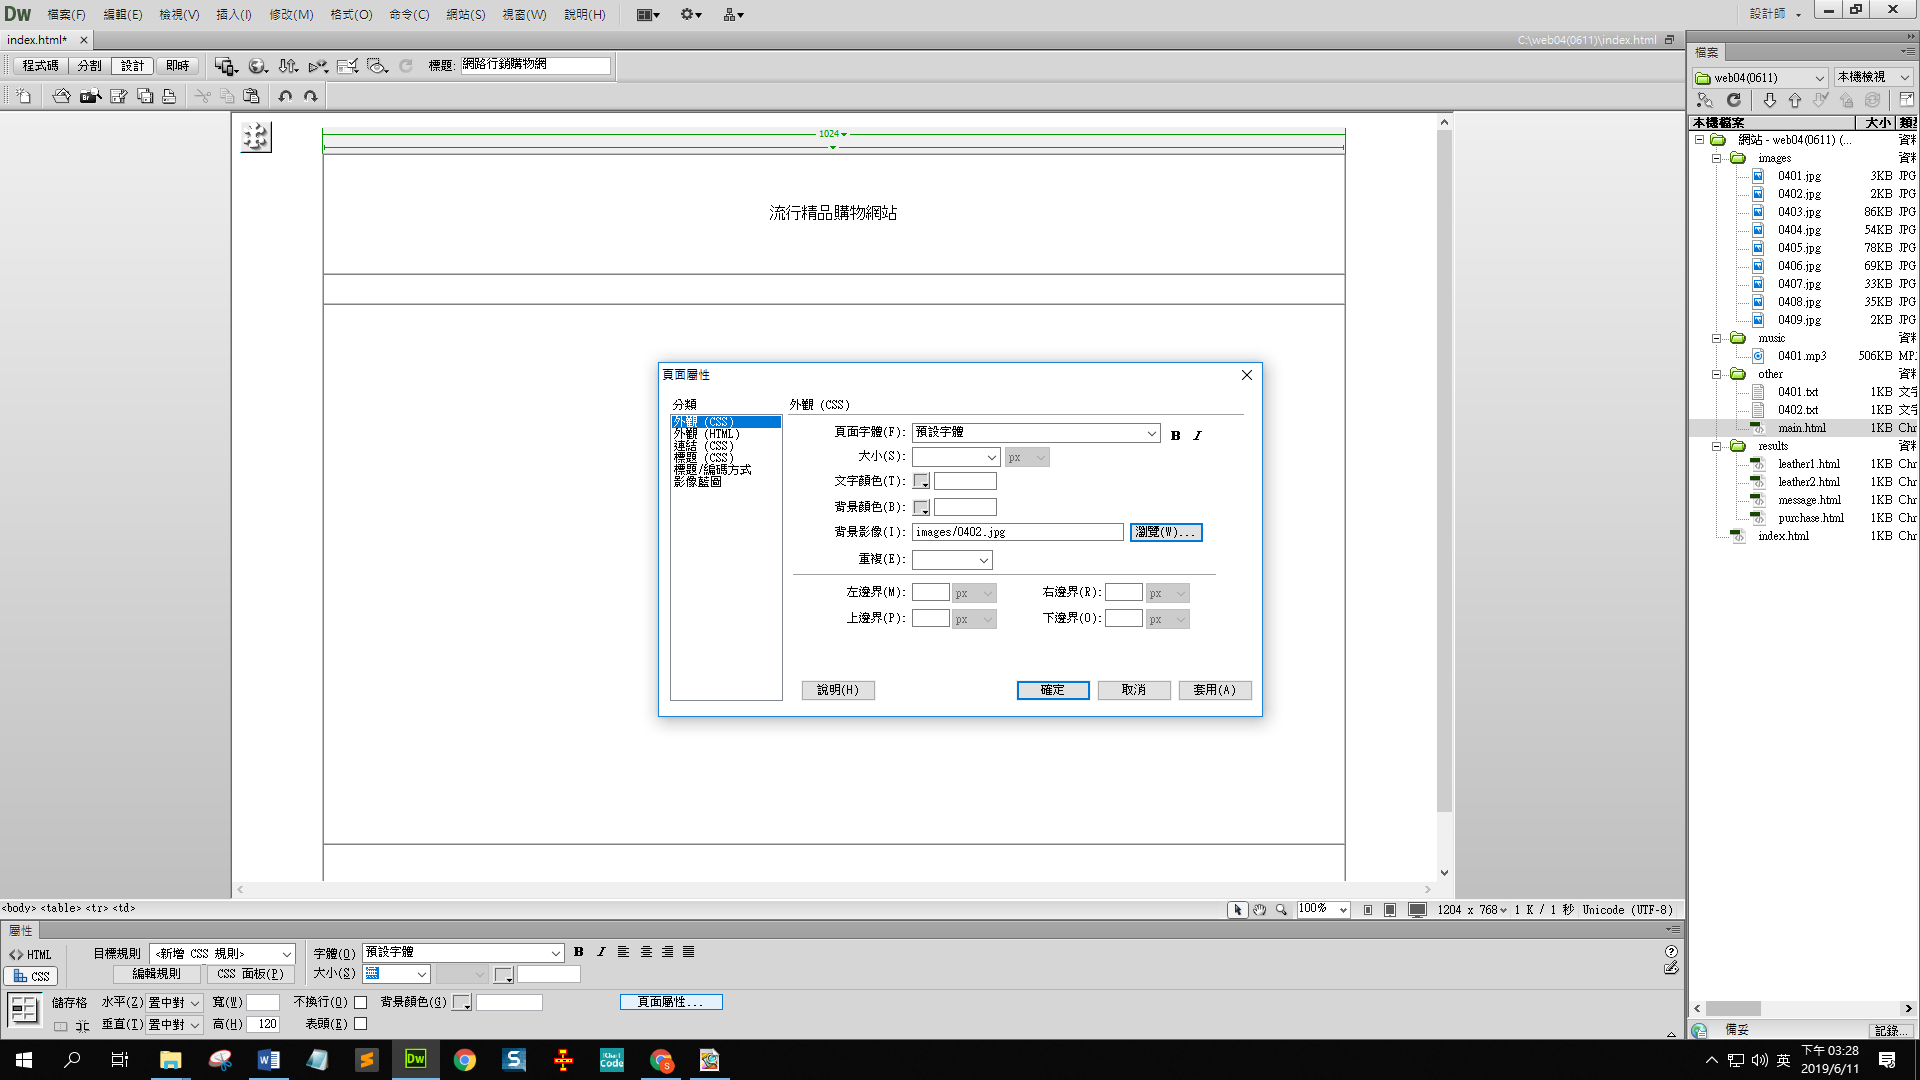This screenshot has height=1080, width=1920.
Task: Click the 瀏覽 Browse button
Action: point(1165,532)
